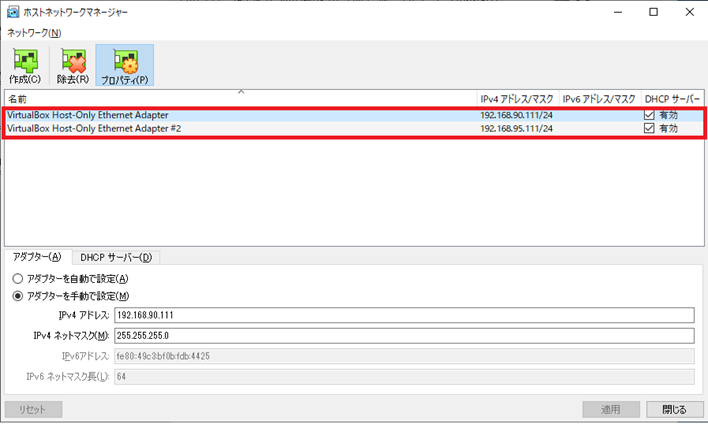Screen dimensions: 708x424
Task: Open Properties (プロパティ) toolbar icon
Action: (x=125, y=65)
